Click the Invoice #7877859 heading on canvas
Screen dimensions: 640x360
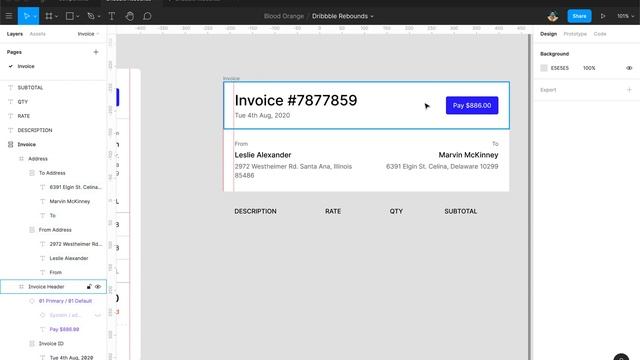click(x=296, y=100)
